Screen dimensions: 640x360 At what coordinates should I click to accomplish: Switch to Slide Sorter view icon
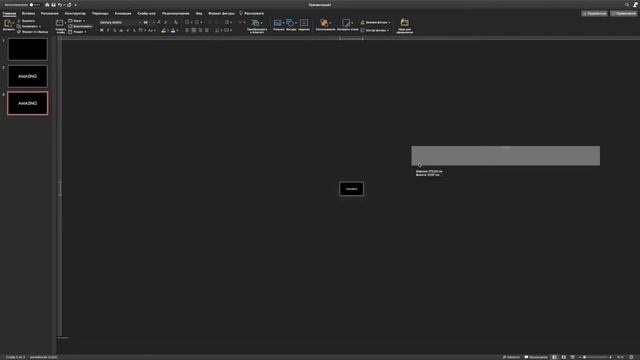pos(563,357)
